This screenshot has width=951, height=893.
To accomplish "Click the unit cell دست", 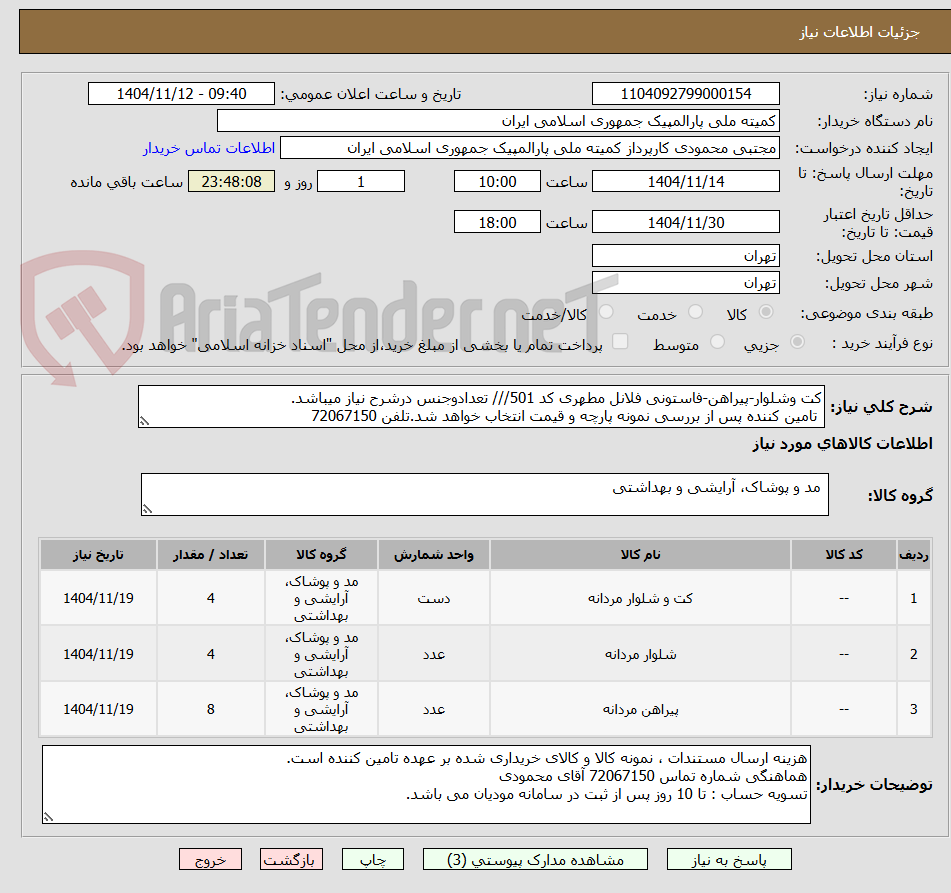I will 434,598.
